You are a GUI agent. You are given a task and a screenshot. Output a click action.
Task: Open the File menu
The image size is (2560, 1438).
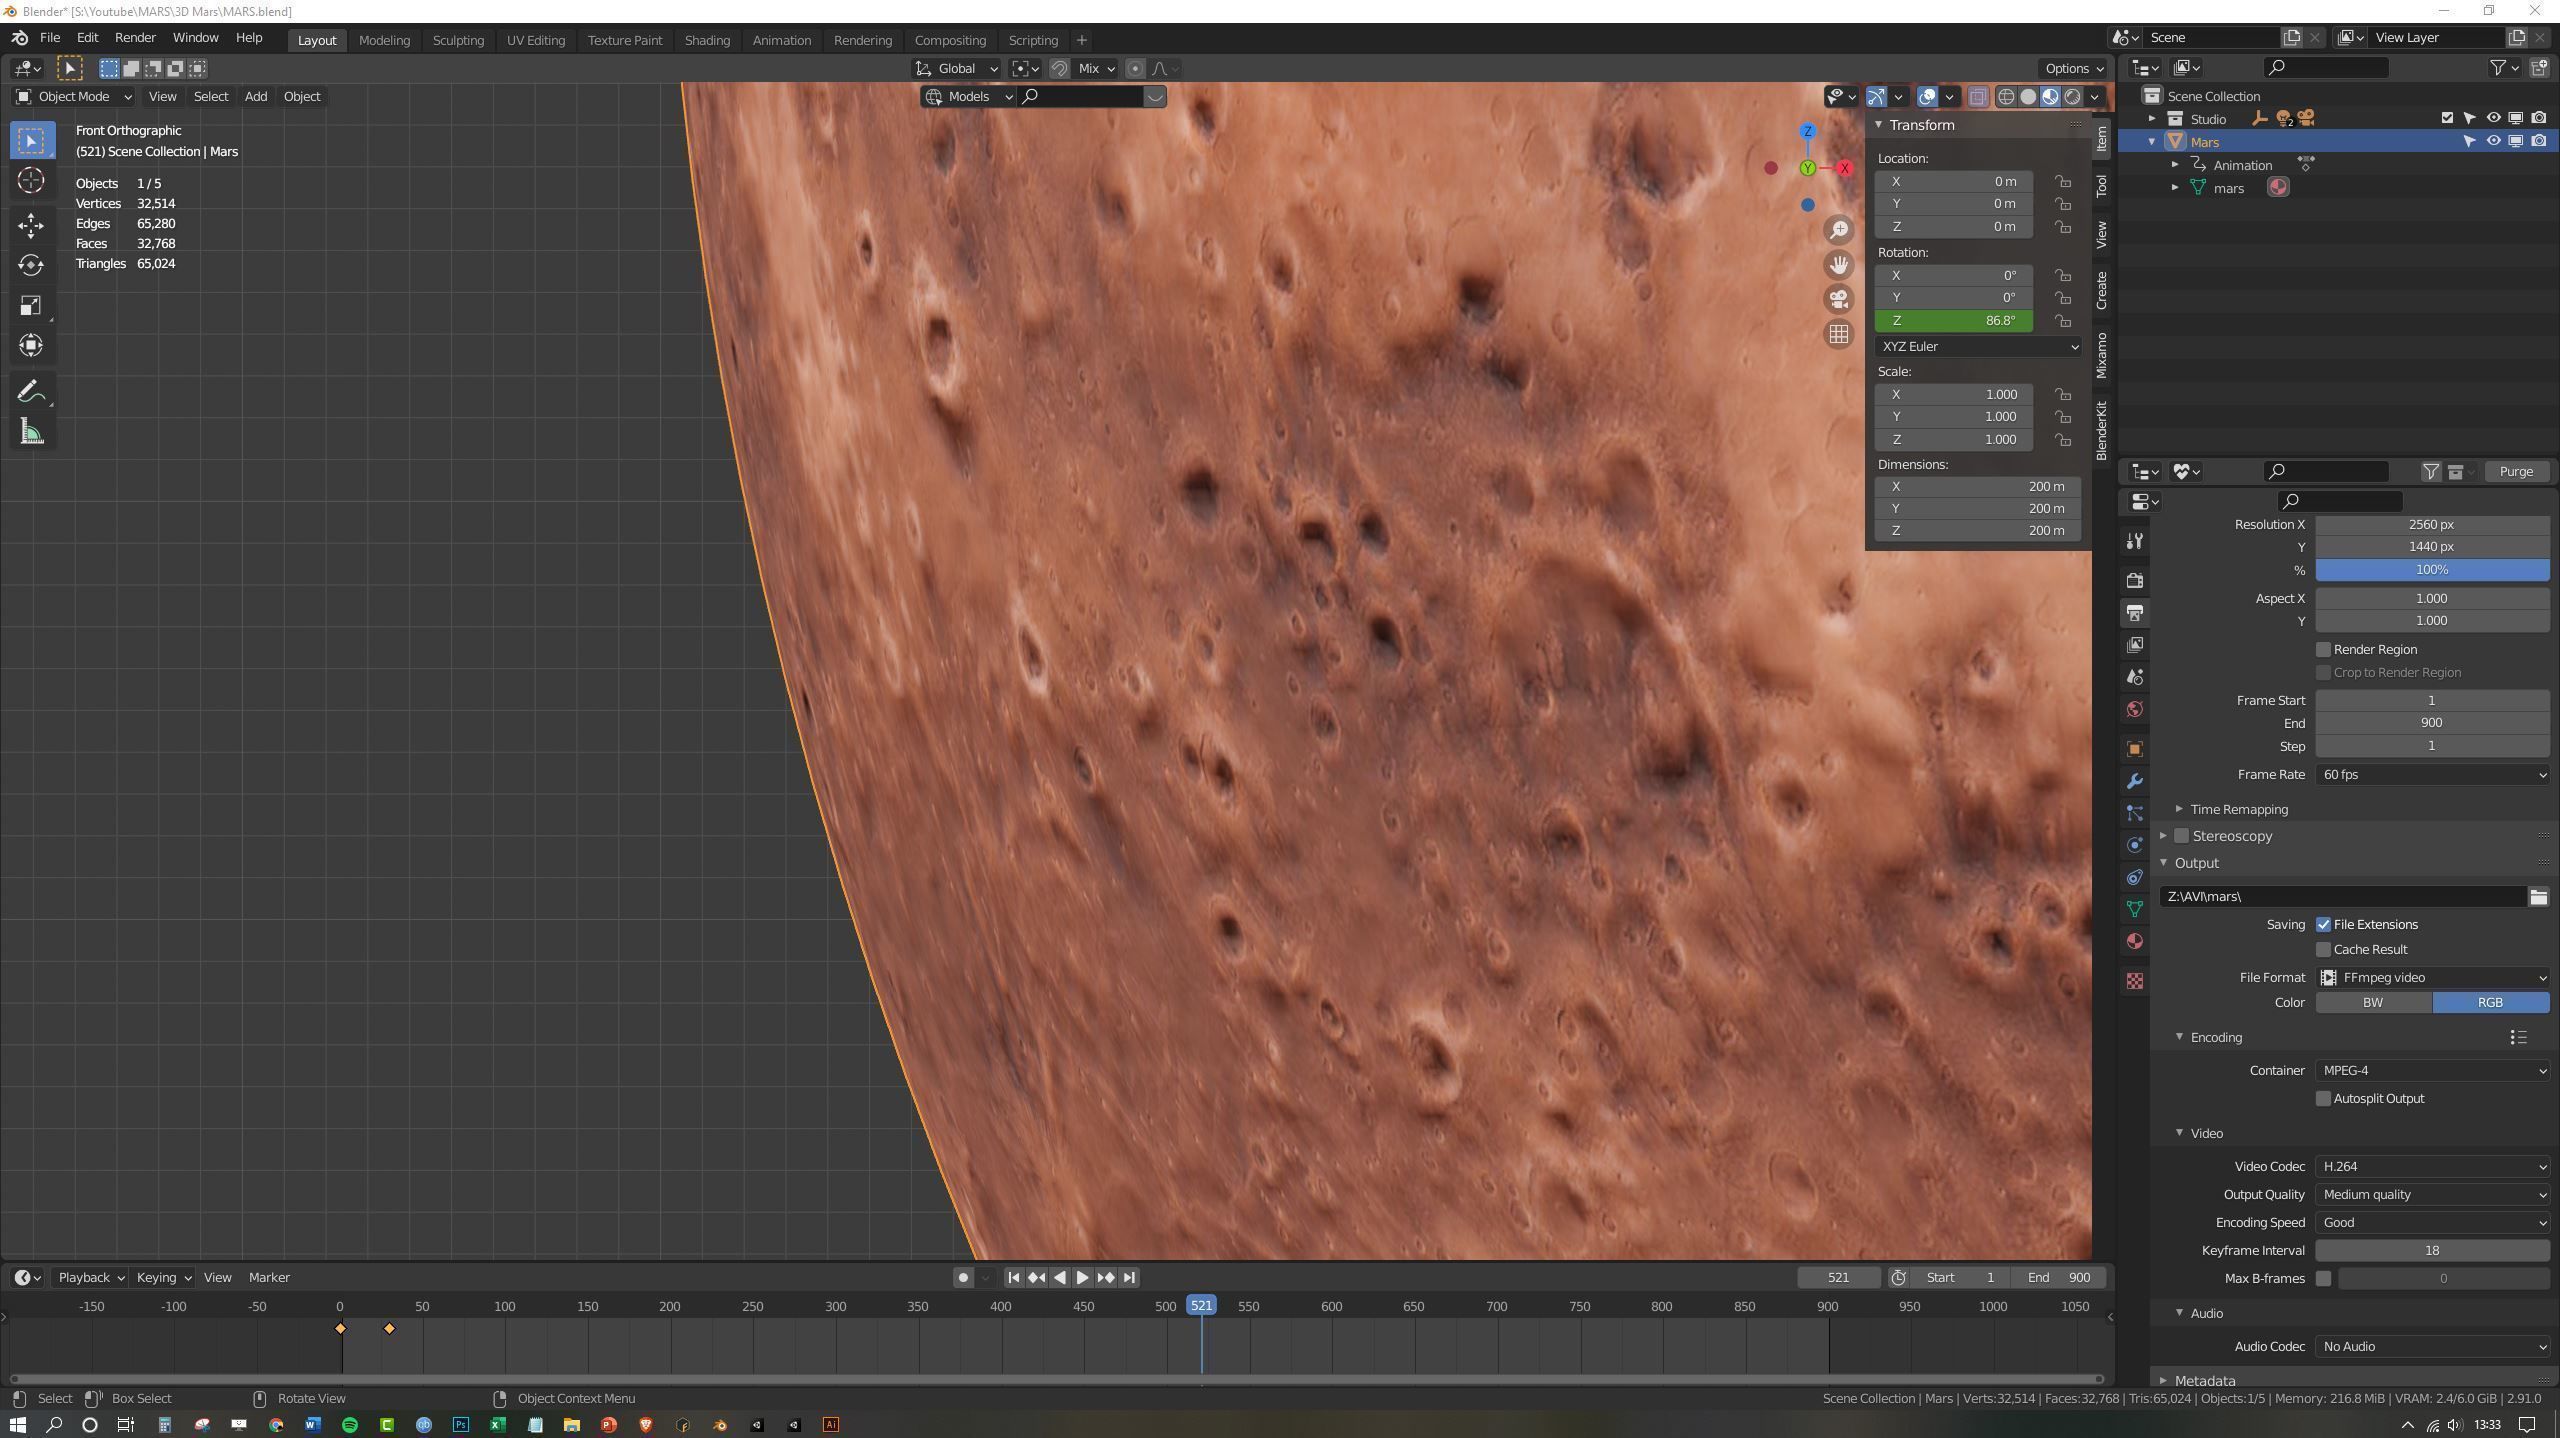49,38
